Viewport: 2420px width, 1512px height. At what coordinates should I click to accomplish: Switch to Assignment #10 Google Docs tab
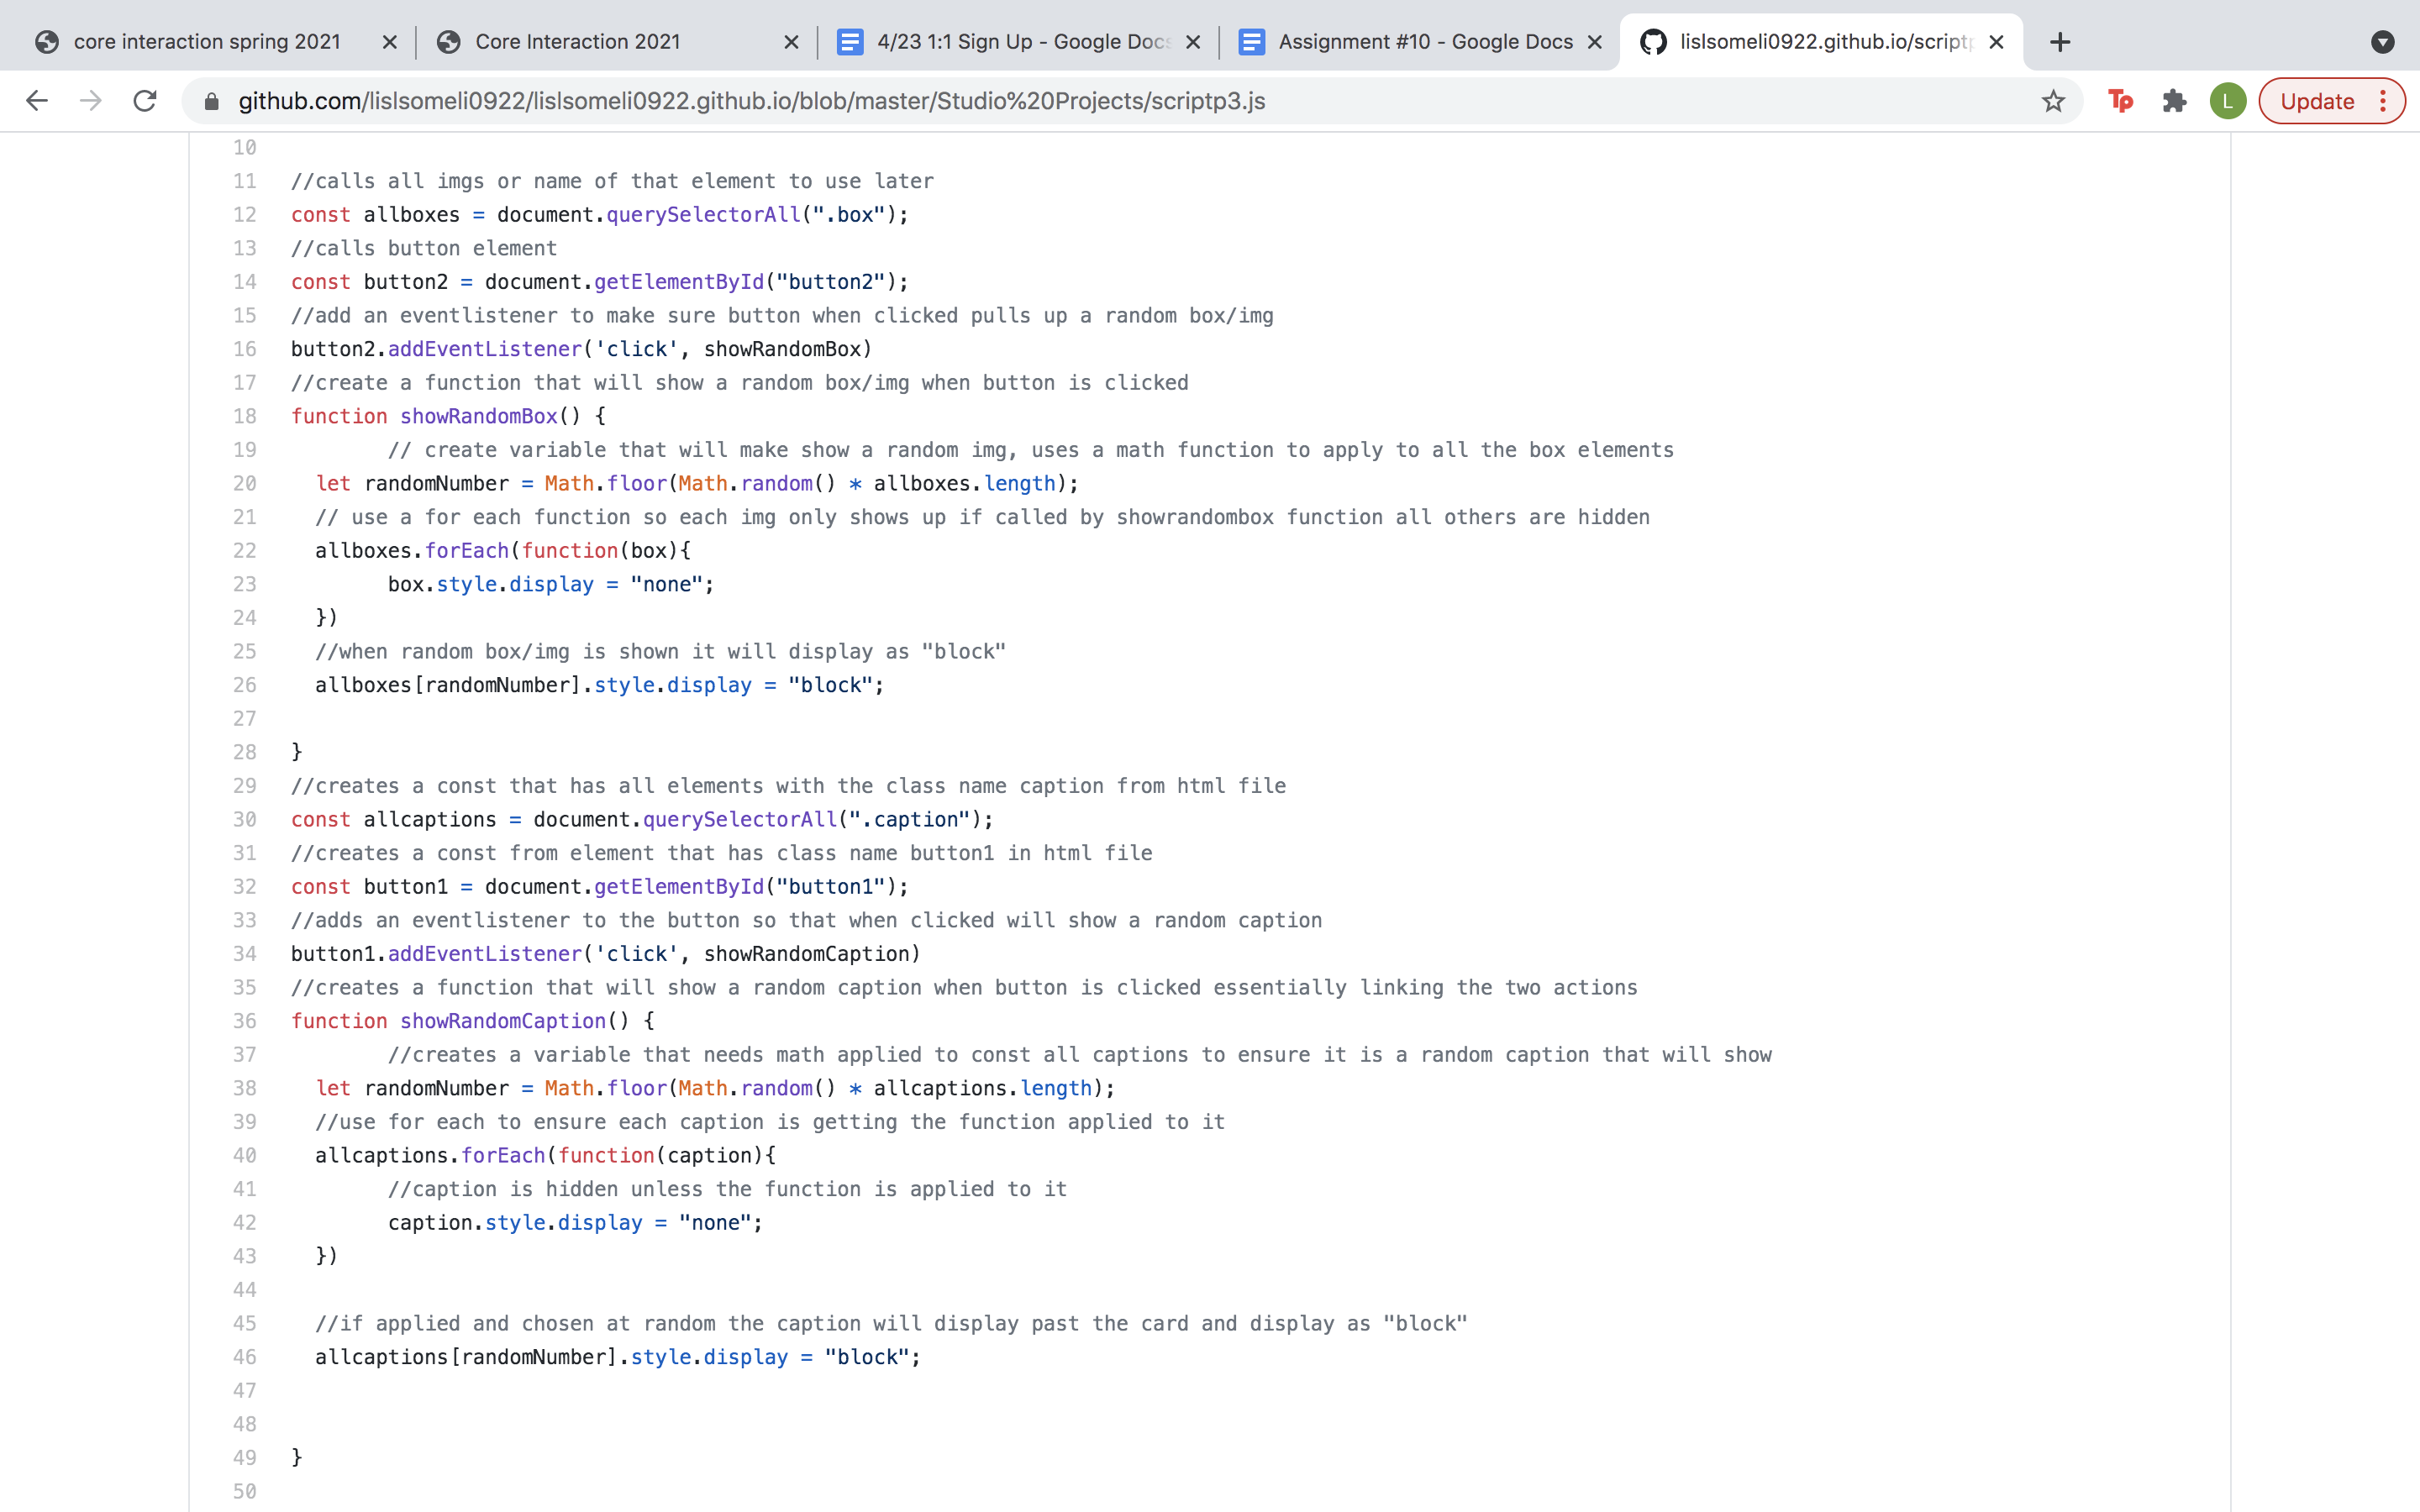click(x=1424, y=42)
